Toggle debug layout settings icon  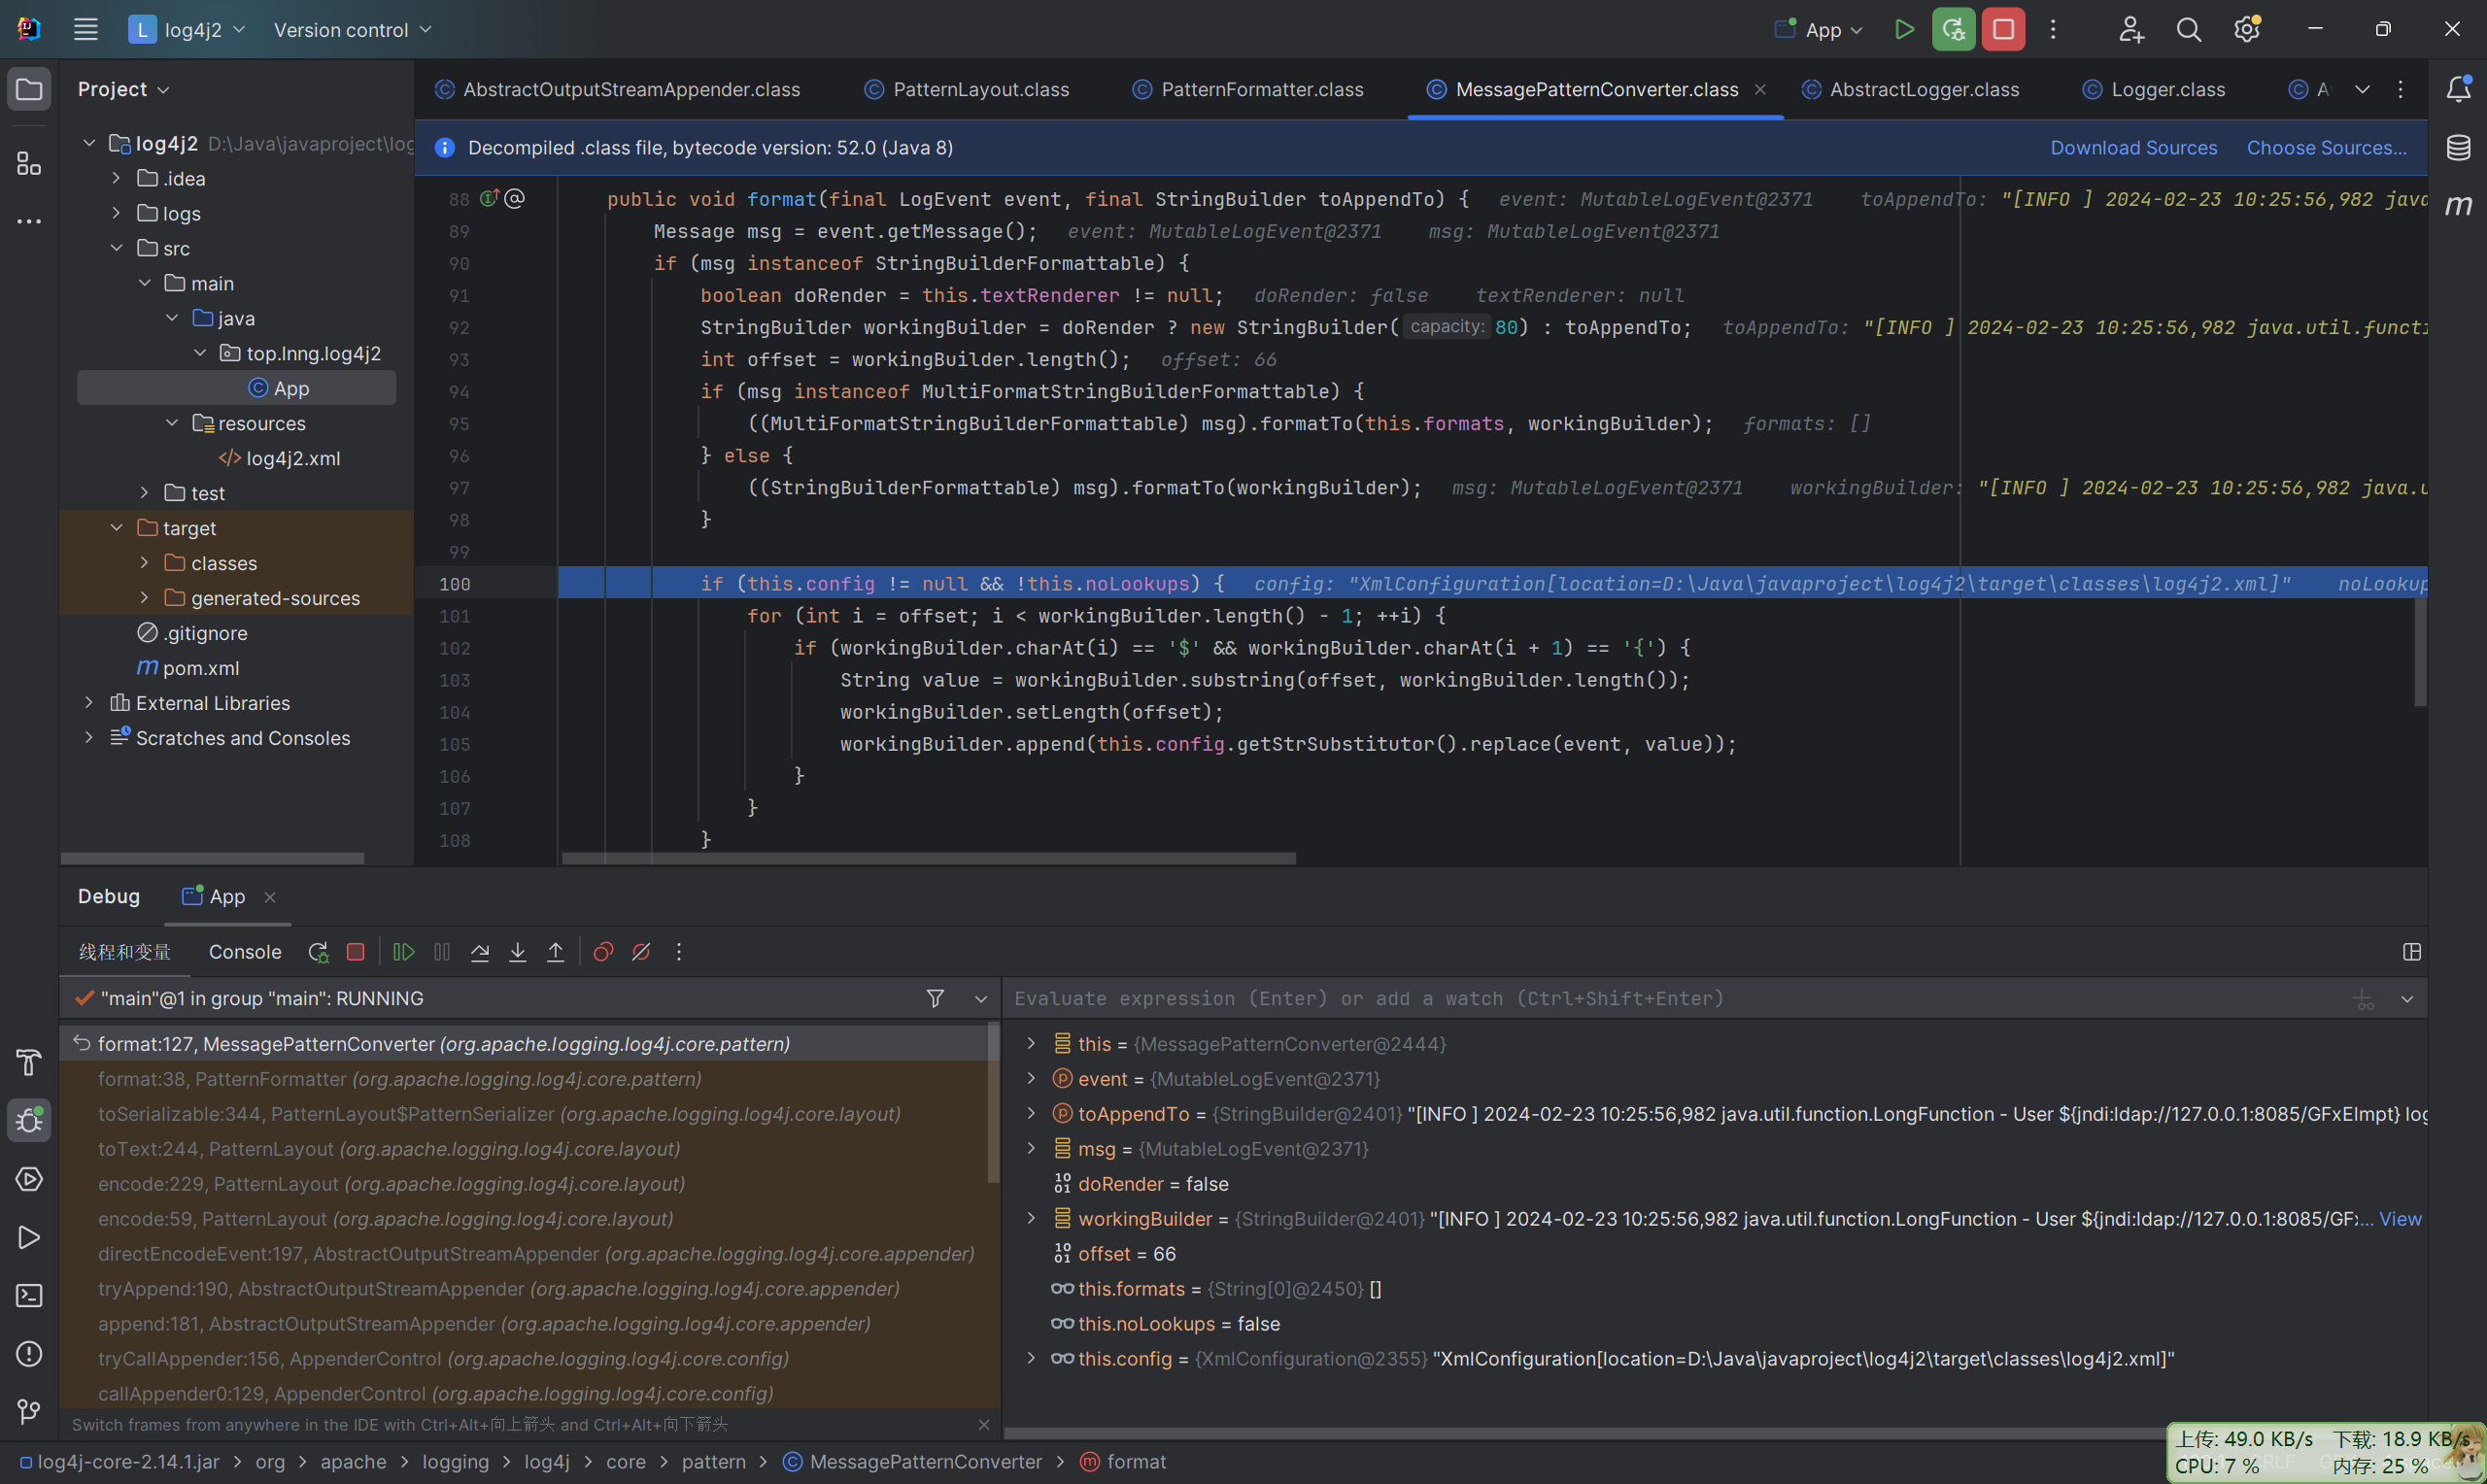[x=2412, y=952]
